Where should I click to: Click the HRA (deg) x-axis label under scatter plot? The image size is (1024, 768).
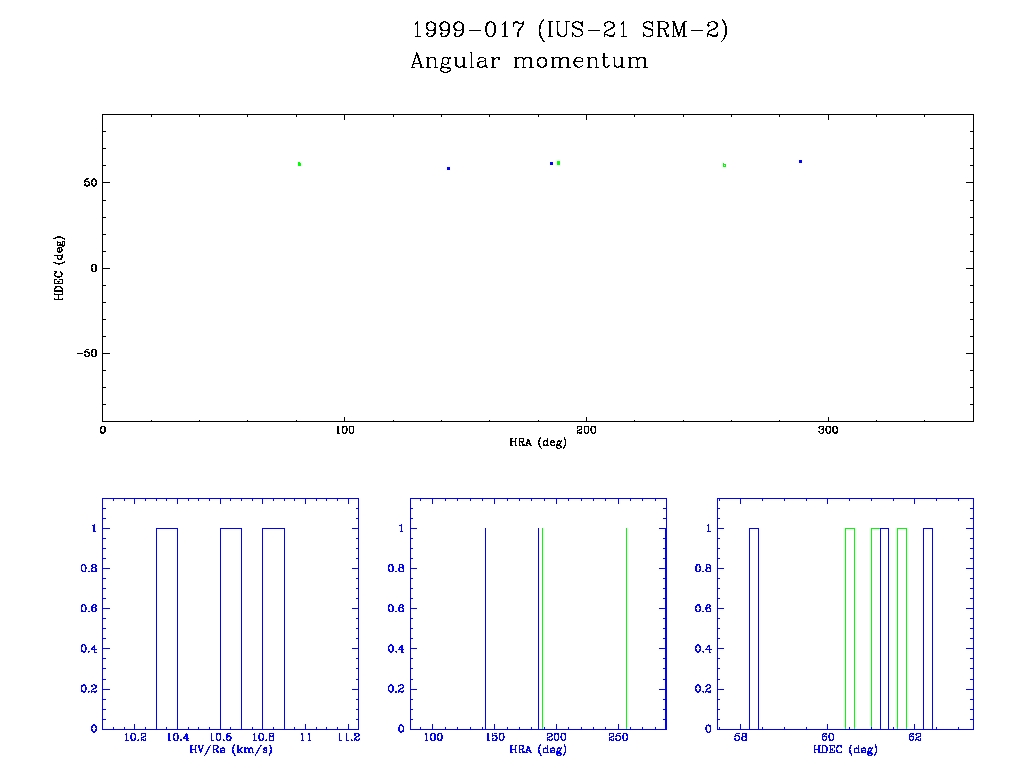pyautogui.click(x=538, y=442)
